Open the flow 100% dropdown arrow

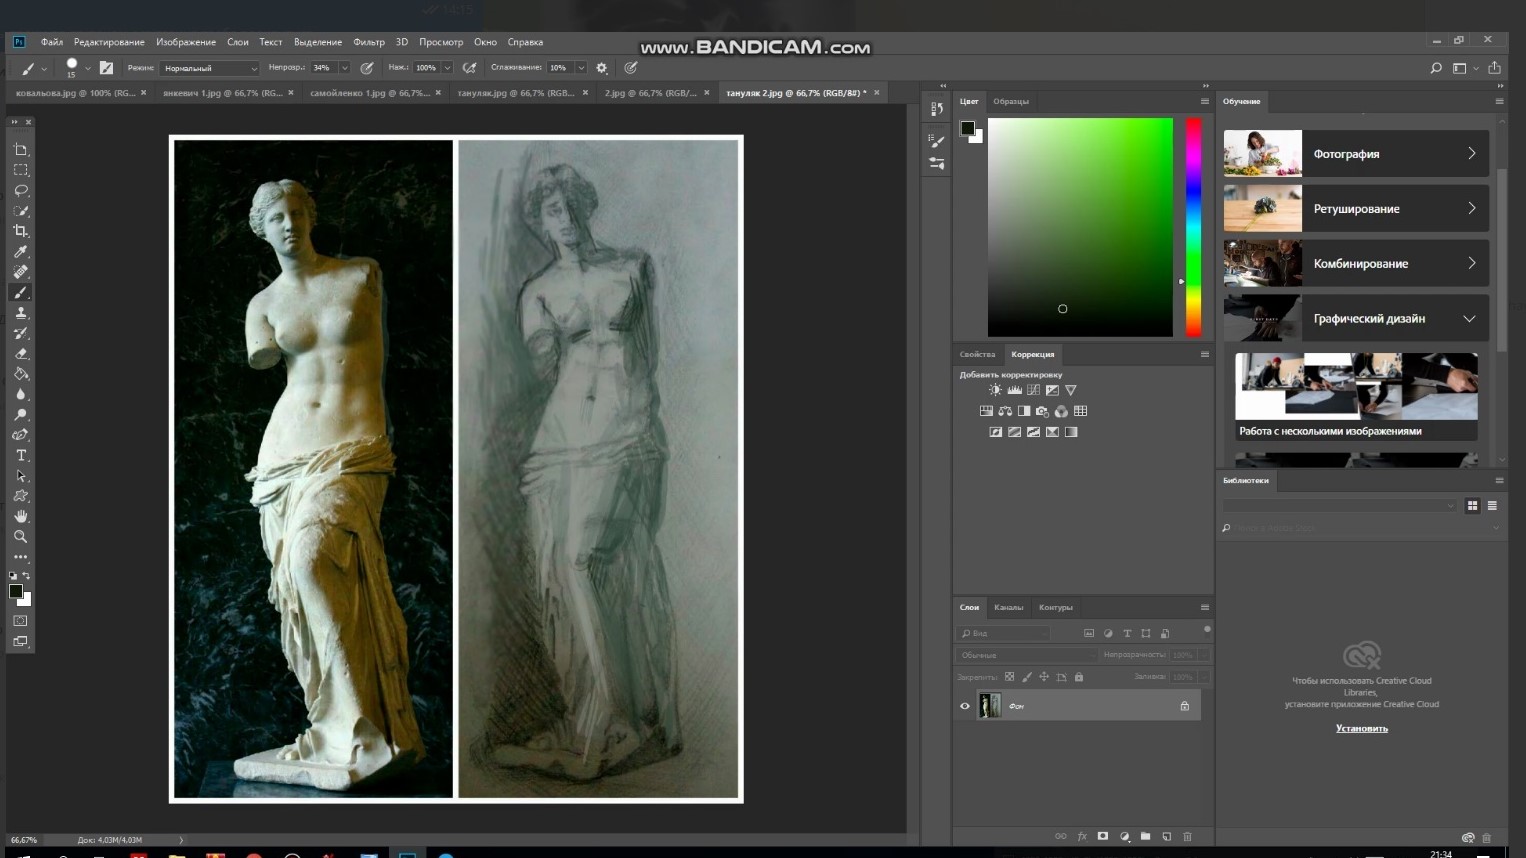[447, 68]
